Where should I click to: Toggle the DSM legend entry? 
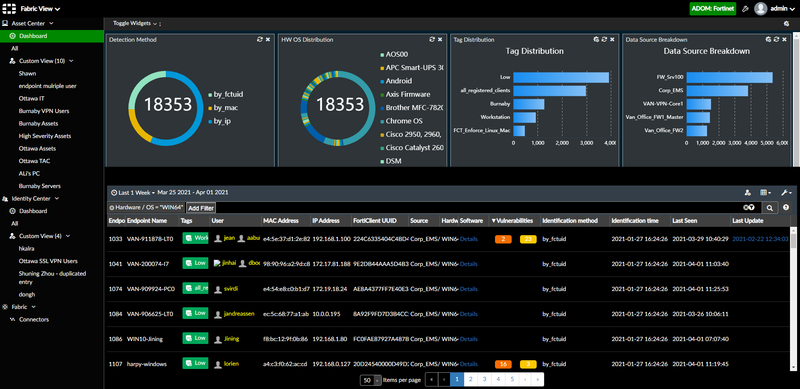click(390, 161)
